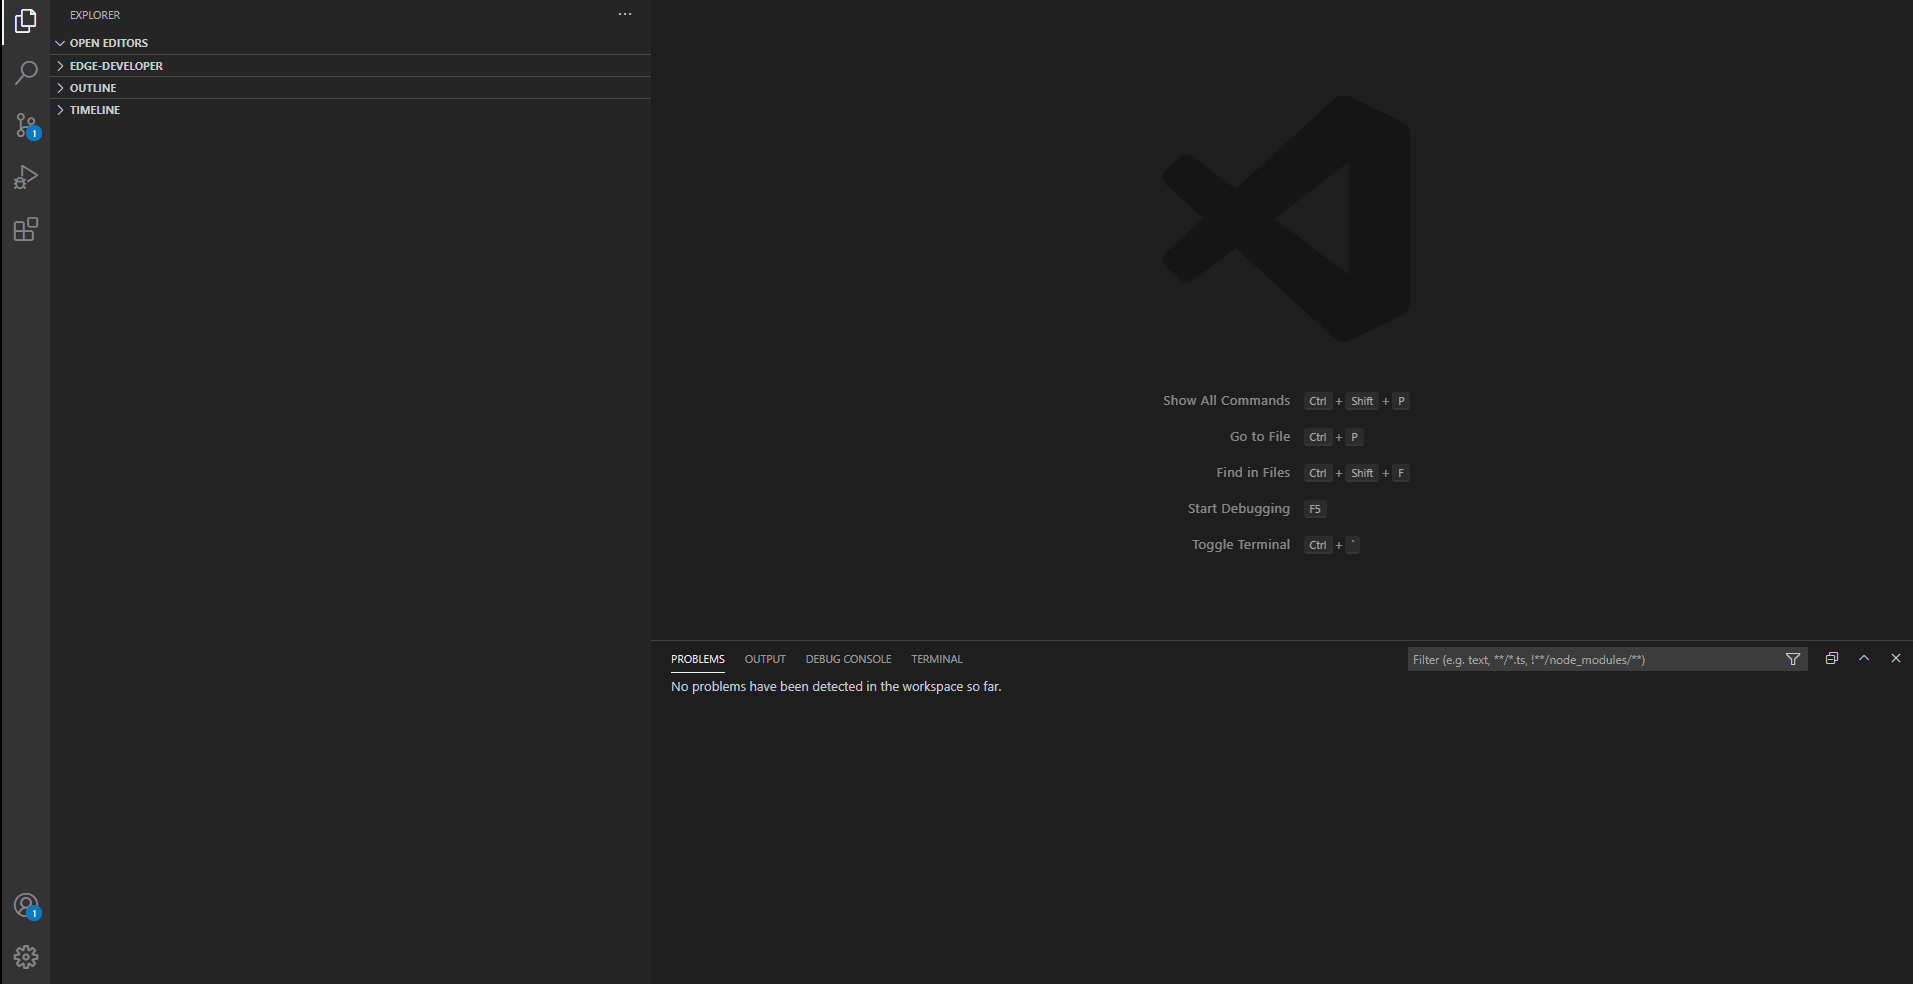Click the 'Find in Files' hint text
This screenshot has height=984, width=1913.
(1253, 472)
